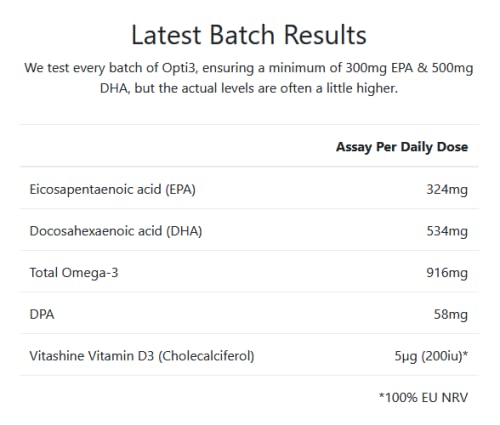Screen dimensions: 500x425
Task: Select Docosahexaenoic acid (DHA) row label
Action: coord(116,231)
